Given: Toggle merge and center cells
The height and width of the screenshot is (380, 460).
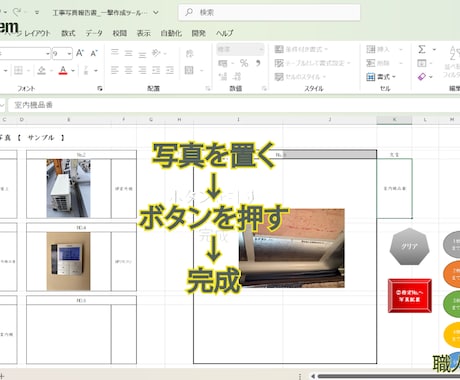Looking at the screenshot, I should tap(189, 70).
